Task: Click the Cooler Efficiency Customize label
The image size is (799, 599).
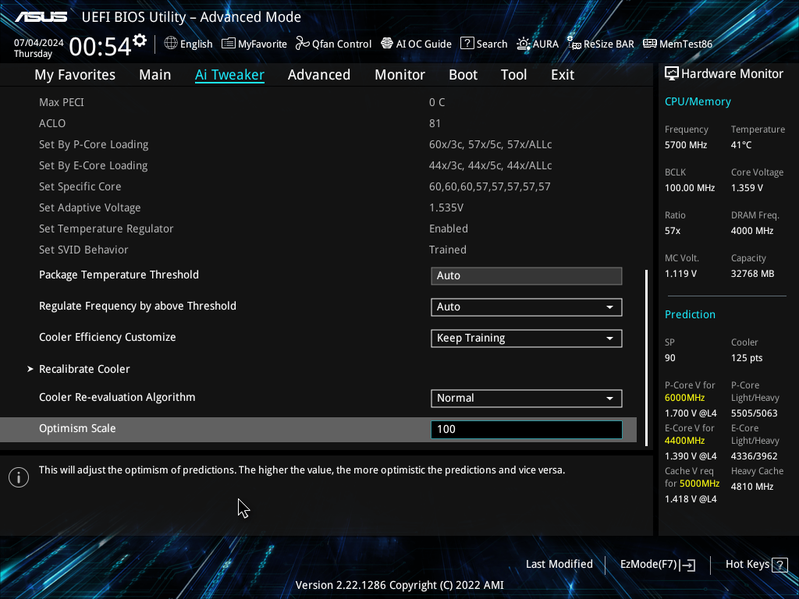Action: (108, 337)
